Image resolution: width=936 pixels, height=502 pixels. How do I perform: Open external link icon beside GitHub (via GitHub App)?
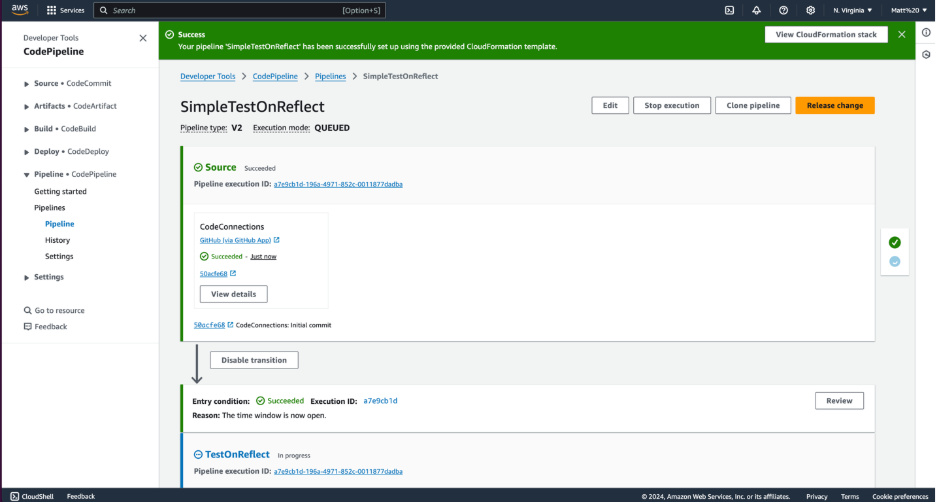276,240
